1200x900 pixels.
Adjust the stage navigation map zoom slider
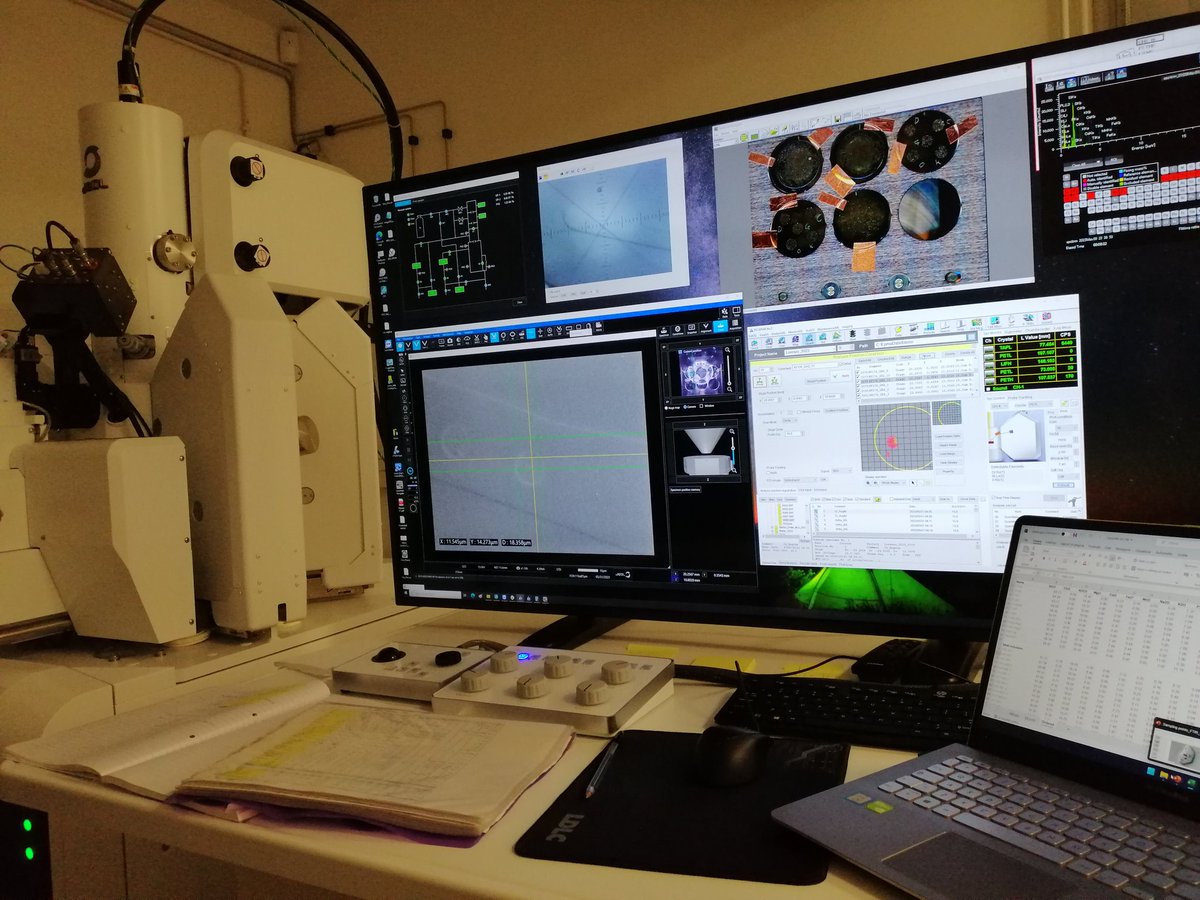(x=728, y=369)
